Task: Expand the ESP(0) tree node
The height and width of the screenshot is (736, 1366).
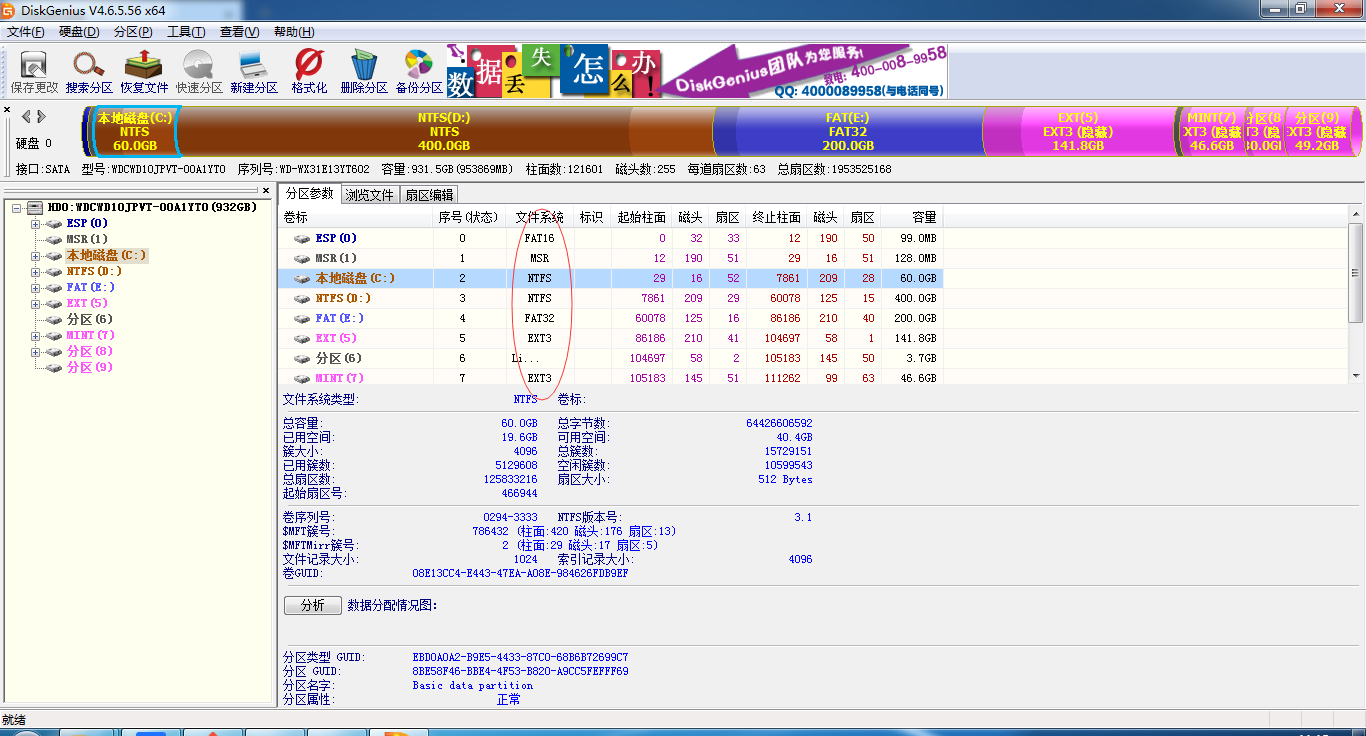Action: [x=36, y=224]
